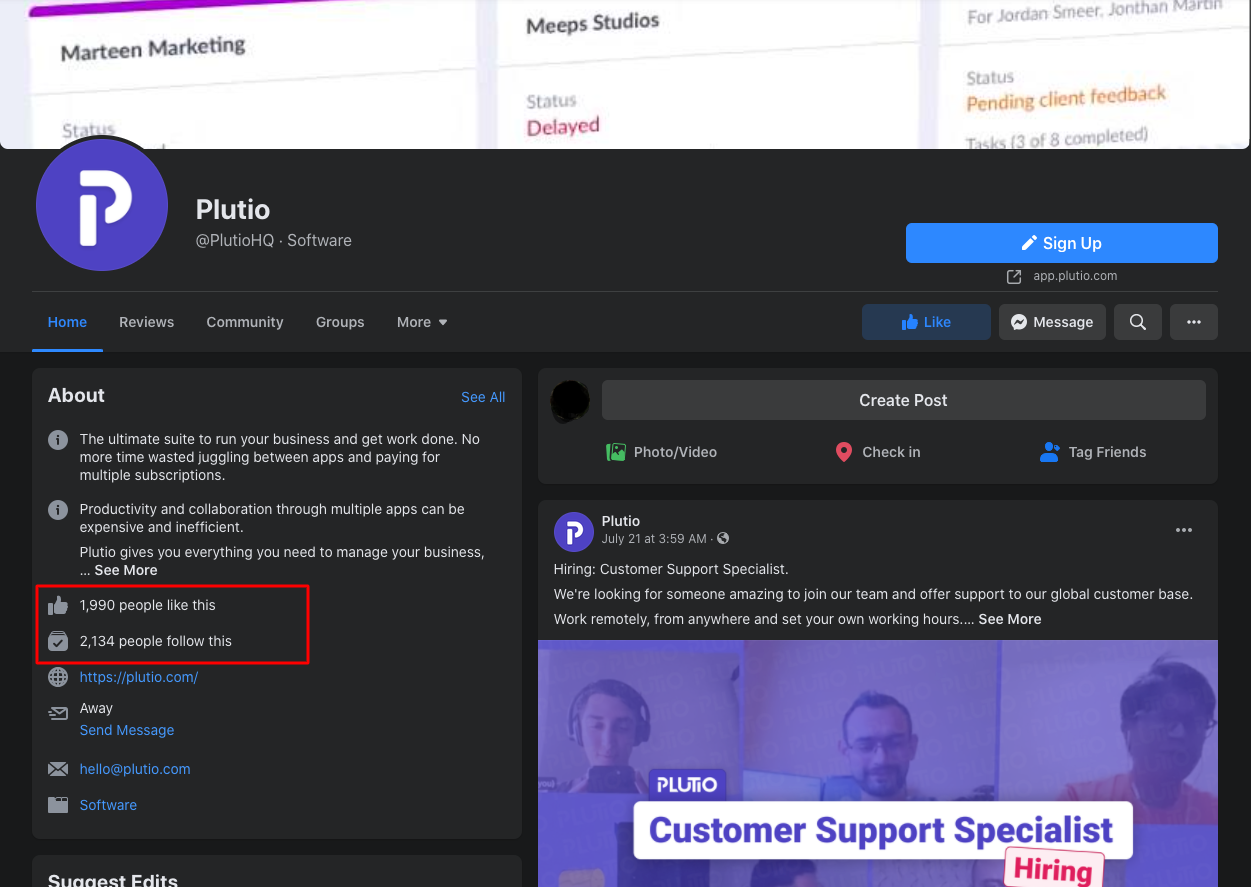
Task: Click See All in About section
Action: point(483,397)
